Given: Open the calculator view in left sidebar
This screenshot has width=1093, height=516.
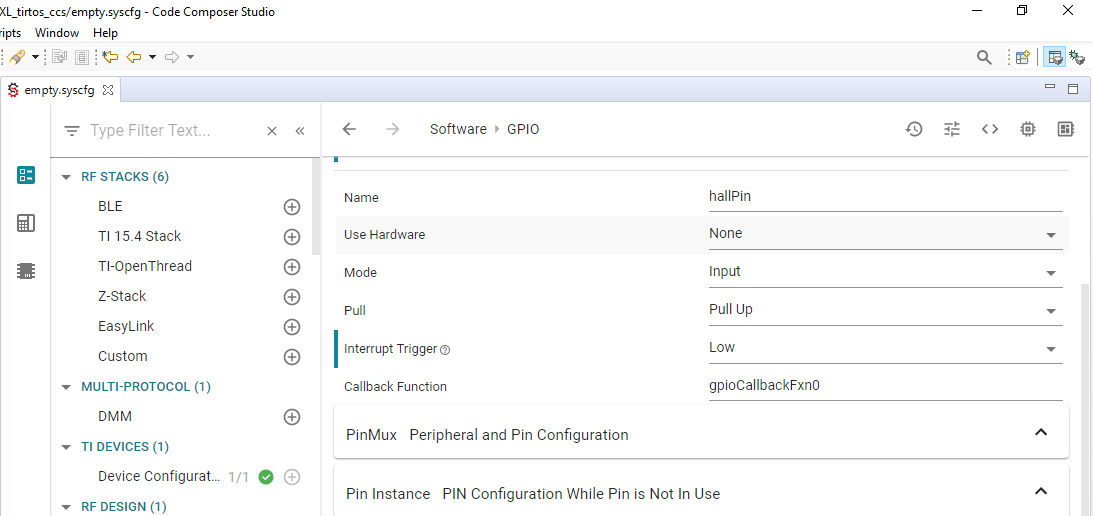Looking at the screenshot, I should coord(26,223).
